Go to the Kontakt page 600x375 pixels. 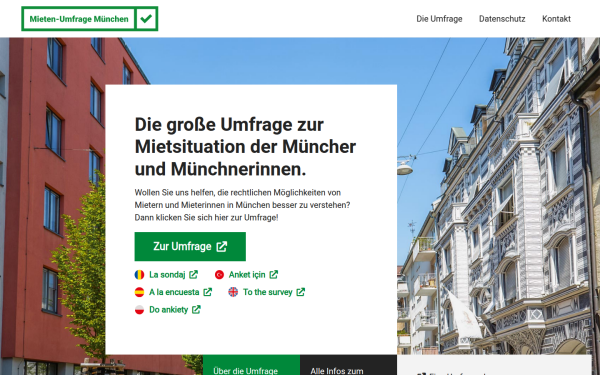click(556, 19)
